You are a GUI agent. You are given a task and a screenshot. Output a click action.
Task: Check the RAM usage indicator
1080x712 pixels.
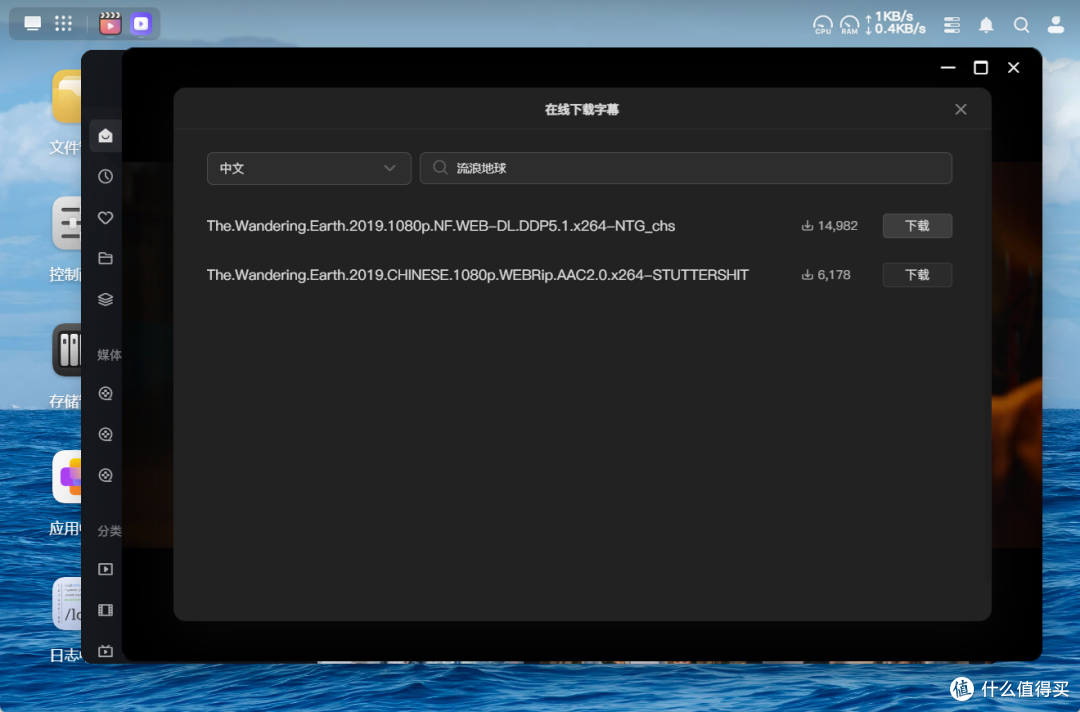pyautogui.click(x=849, y=25)
